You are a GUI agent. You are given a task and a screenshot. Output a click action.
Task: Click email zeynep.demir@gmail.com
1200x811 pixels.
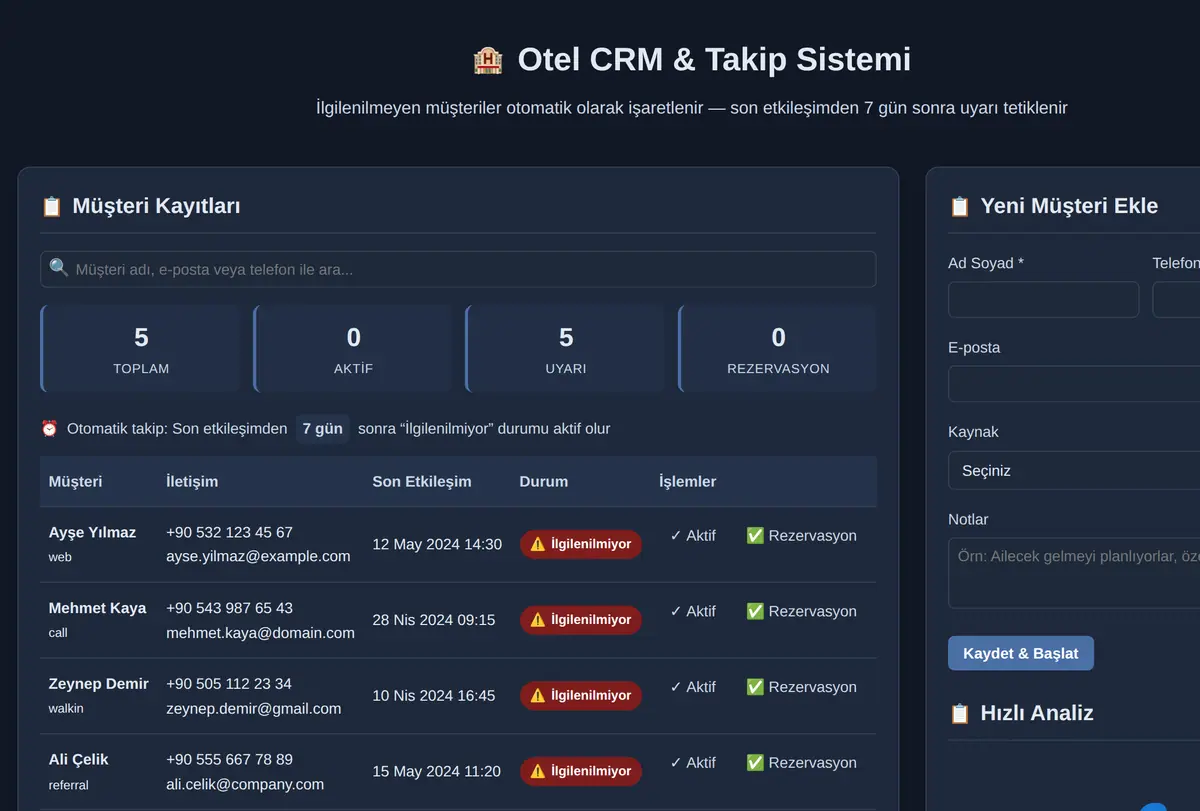click(x=253, y=708)
